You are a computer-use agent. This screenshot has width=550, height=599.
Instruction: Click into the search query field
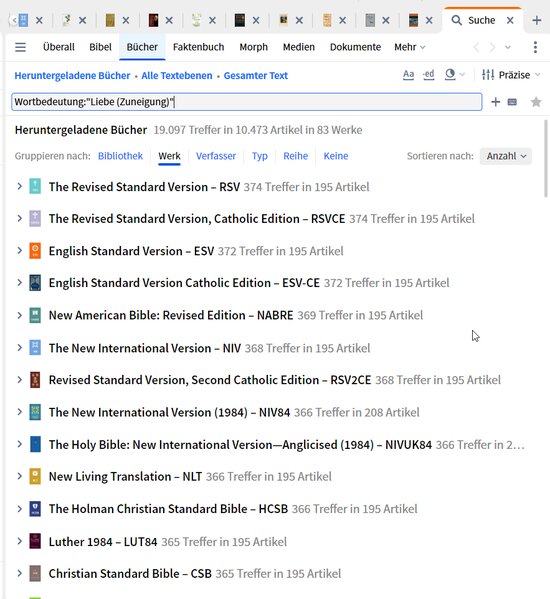coord(247,102)
